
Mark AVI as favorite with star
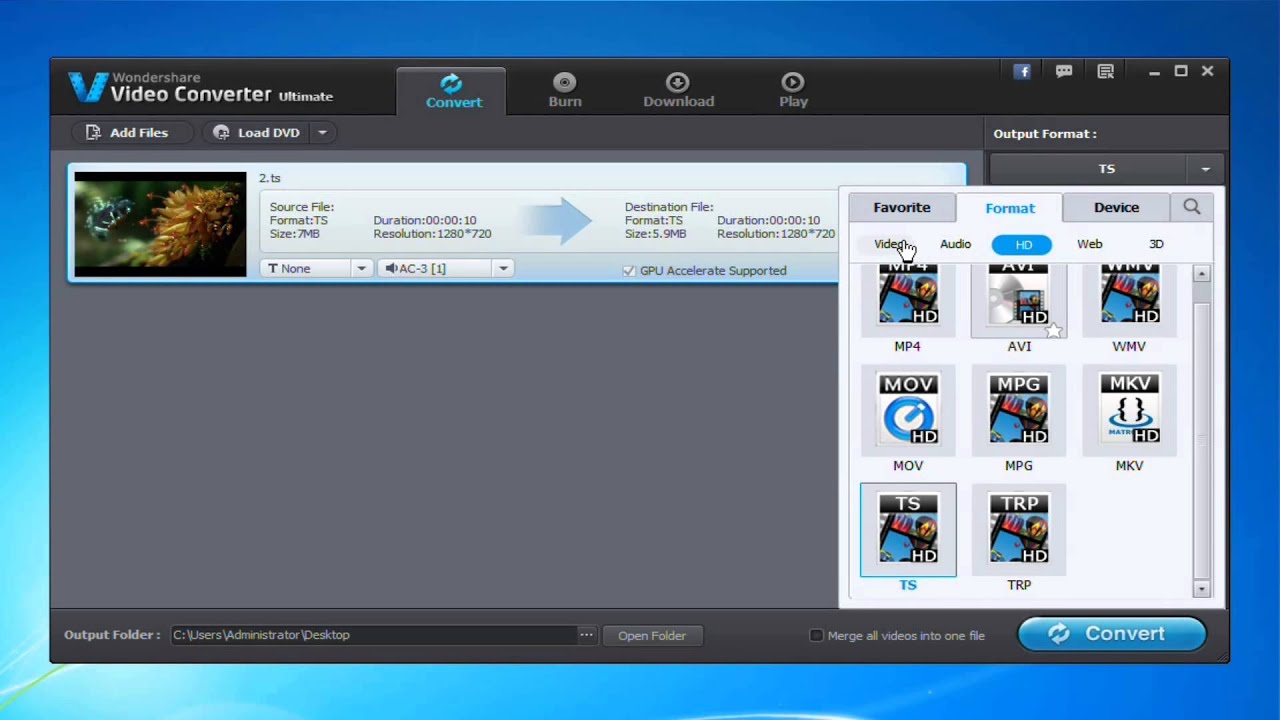(x=1053, y=331)
